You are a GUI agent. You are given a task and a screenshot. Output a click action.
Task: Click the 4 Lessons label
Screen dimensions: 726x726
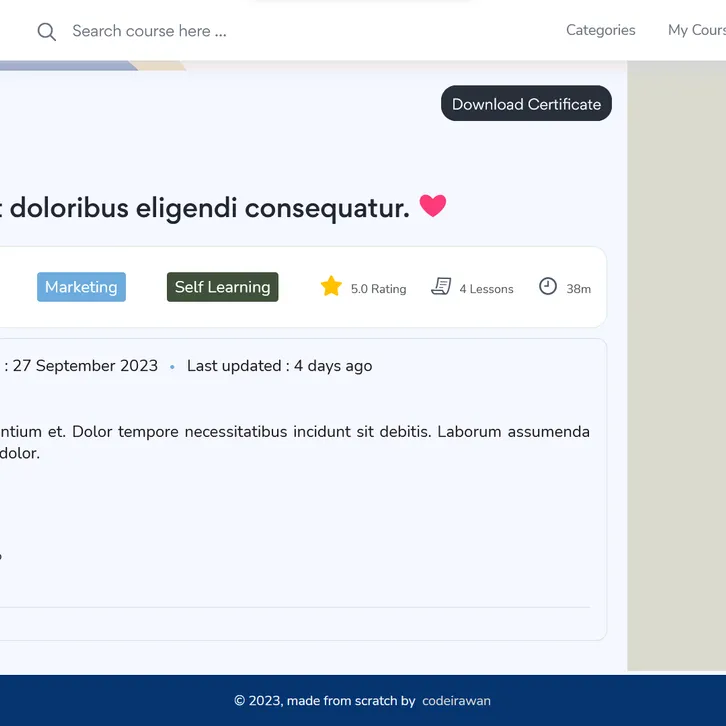[x=486, y=289]
